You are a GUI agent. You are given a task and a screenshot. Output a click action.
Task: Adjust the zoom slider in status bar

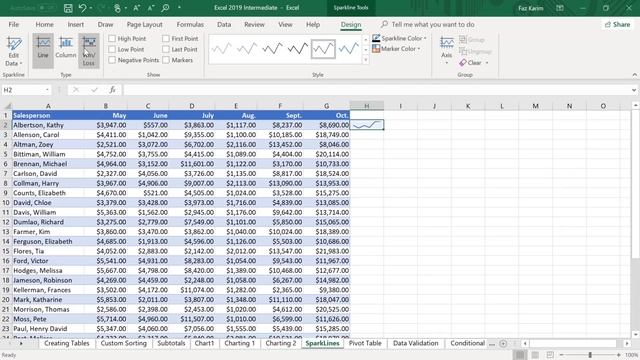click(x=590, y=355)
